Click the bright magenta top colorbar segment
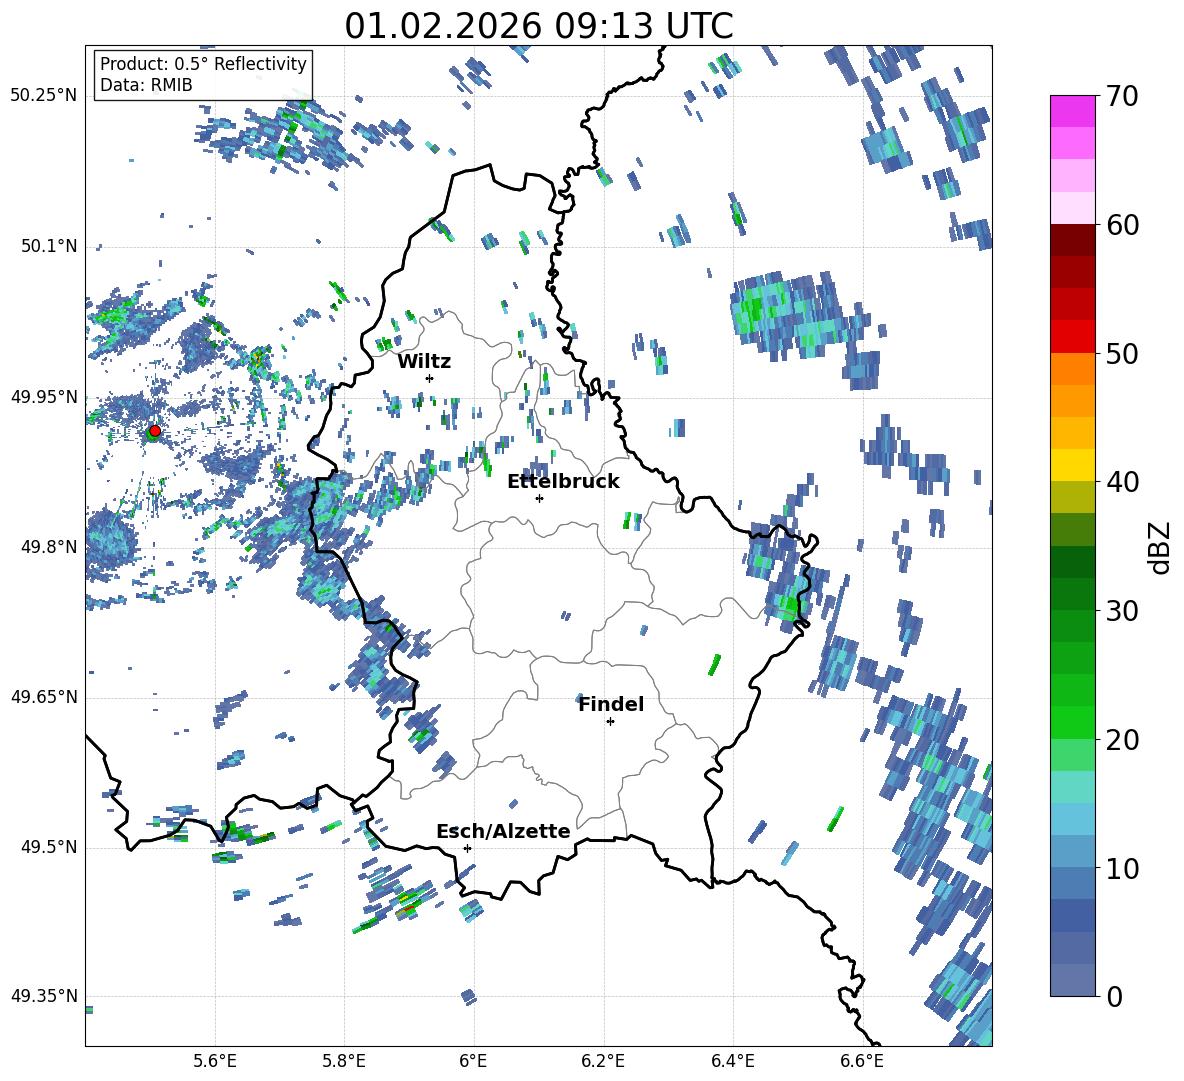 click(1073, 111)
